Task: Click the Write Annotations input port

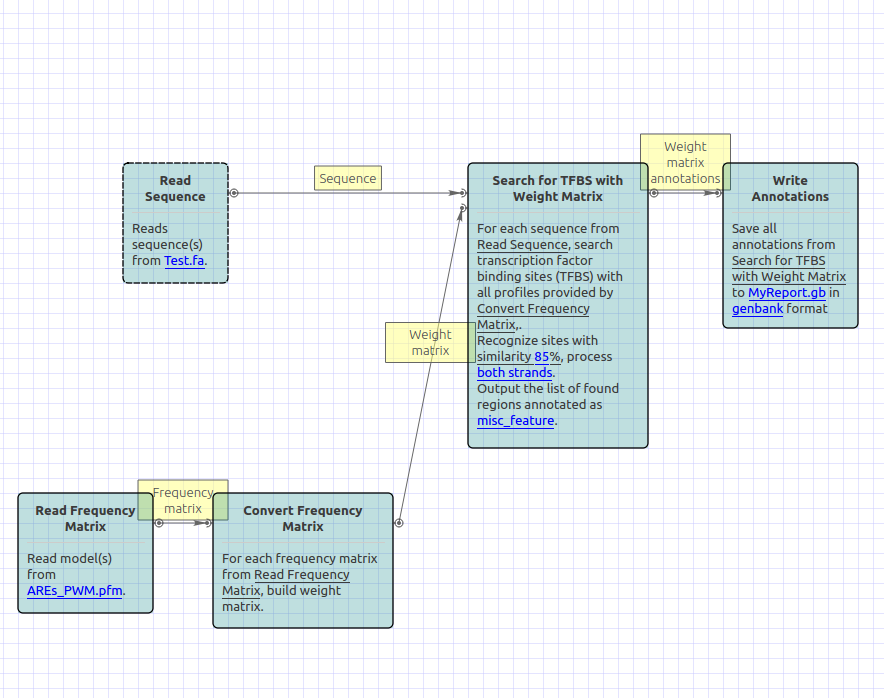Action: coord(718,193)
